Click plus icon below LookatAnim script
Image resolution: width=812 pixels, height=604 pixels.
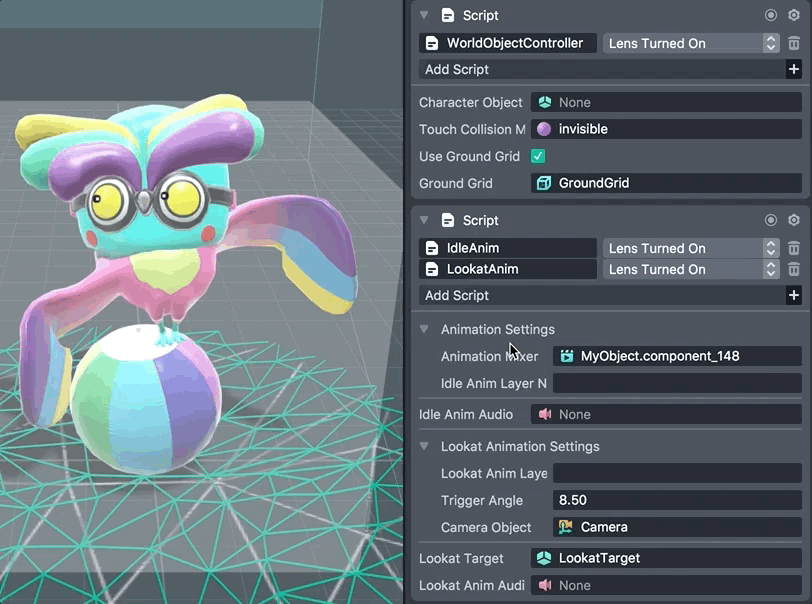[x=793, y=295]
